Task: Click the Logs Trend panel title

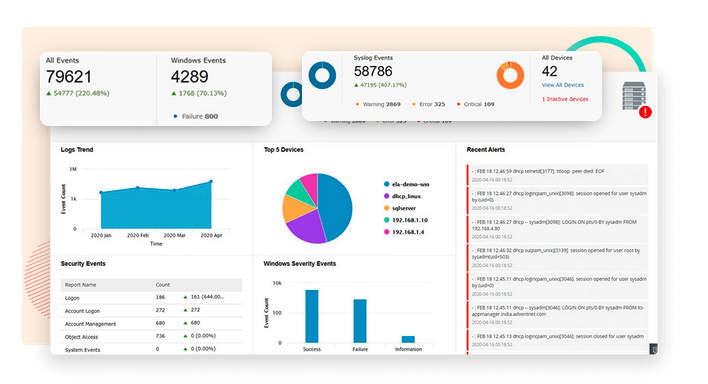Action: 77,150
